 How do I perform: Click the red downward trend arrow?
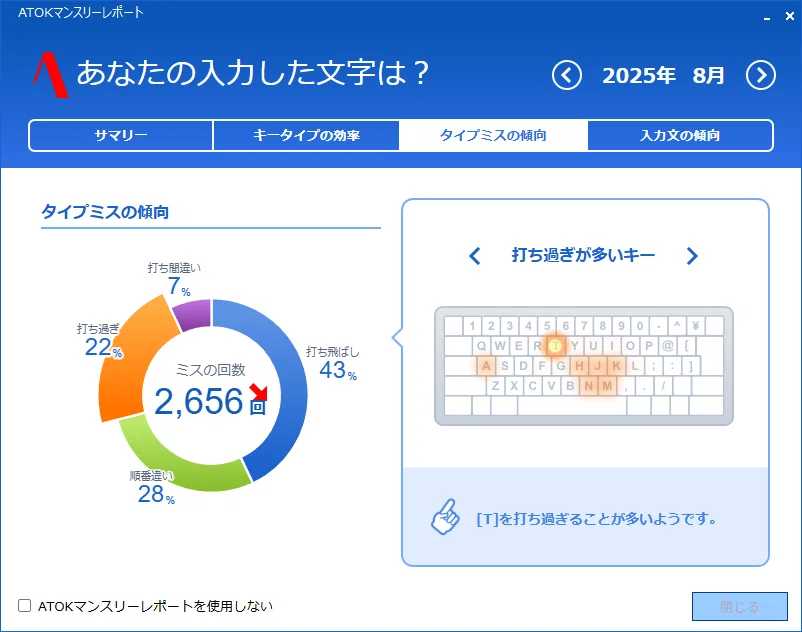click(259, 392)
